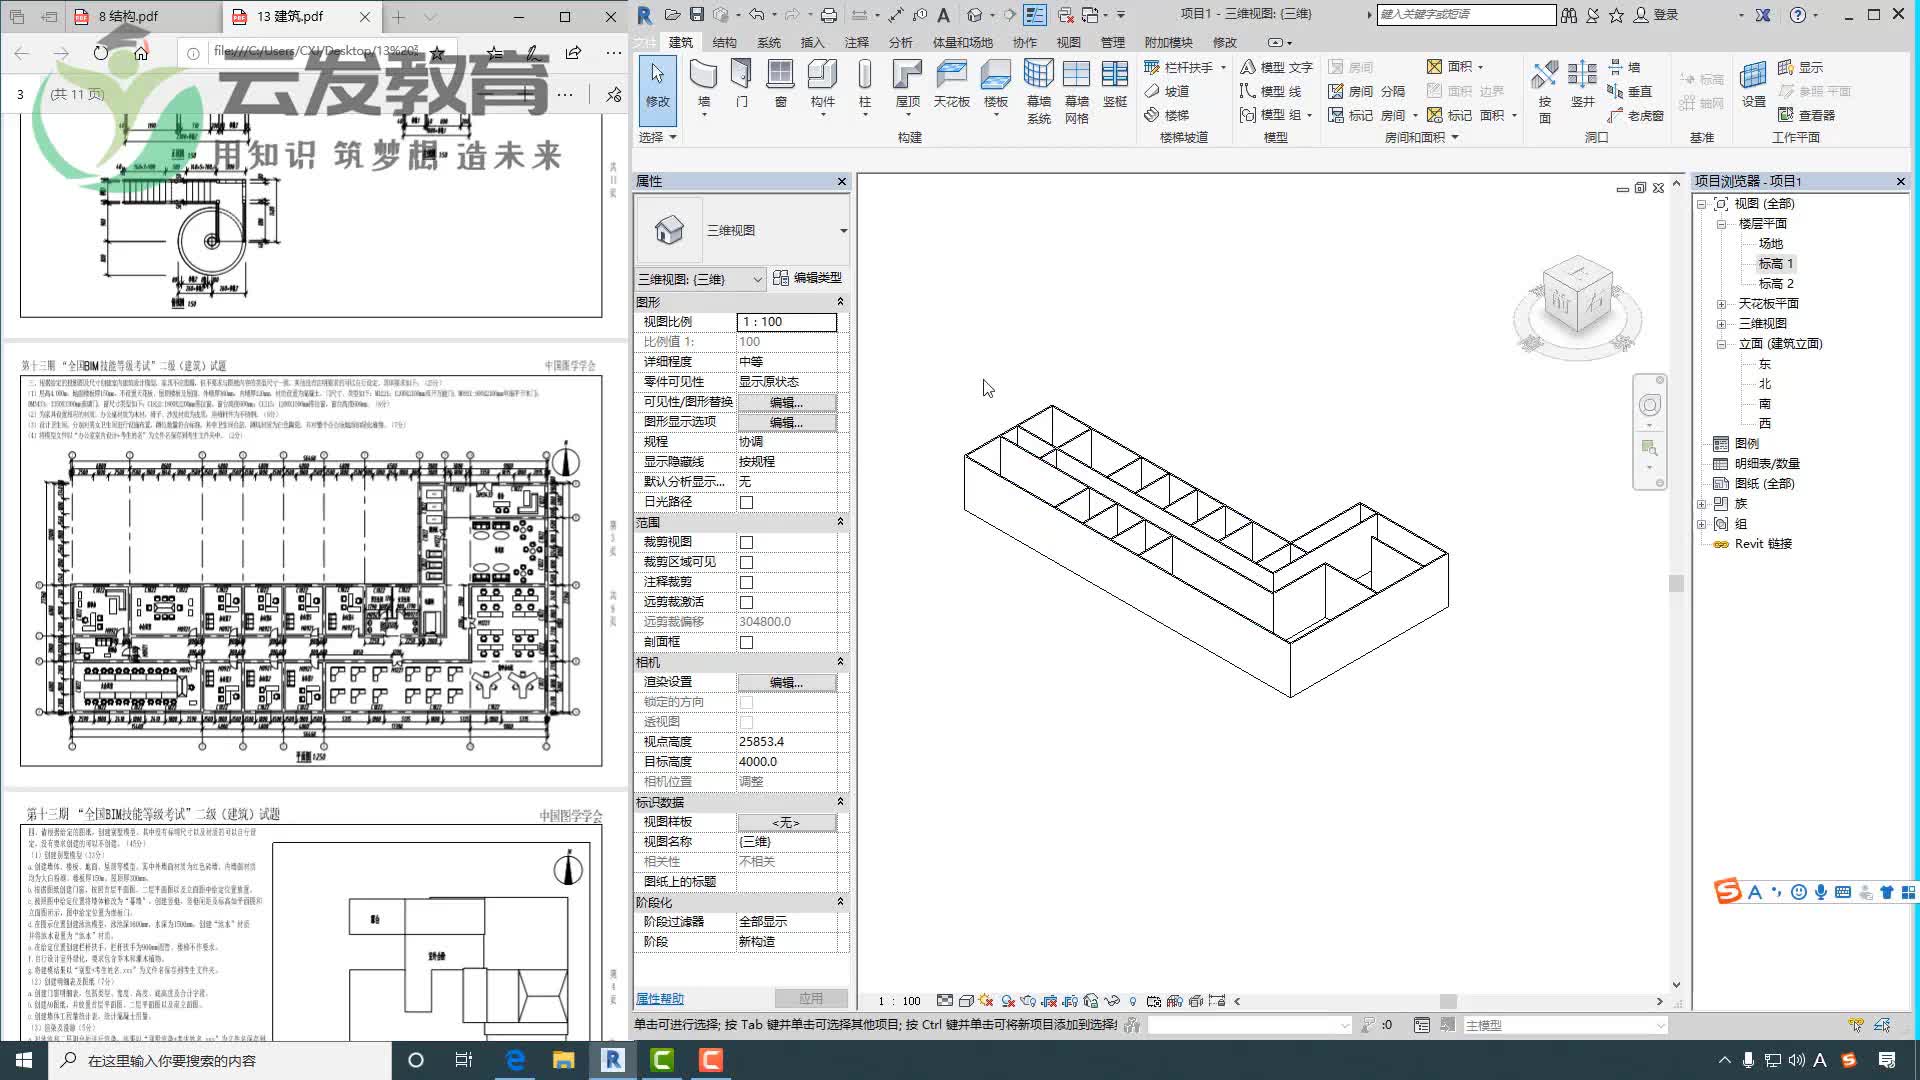Image resolution: width=1920 pixels, height=1080 pixels.
Task: Open the 注释 ribbon tab
Action: coord(856,42)
